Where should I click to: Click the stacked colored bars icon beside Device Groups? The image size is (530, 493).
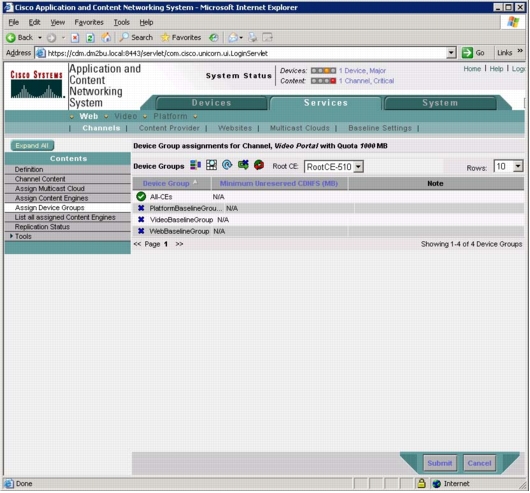195,165
